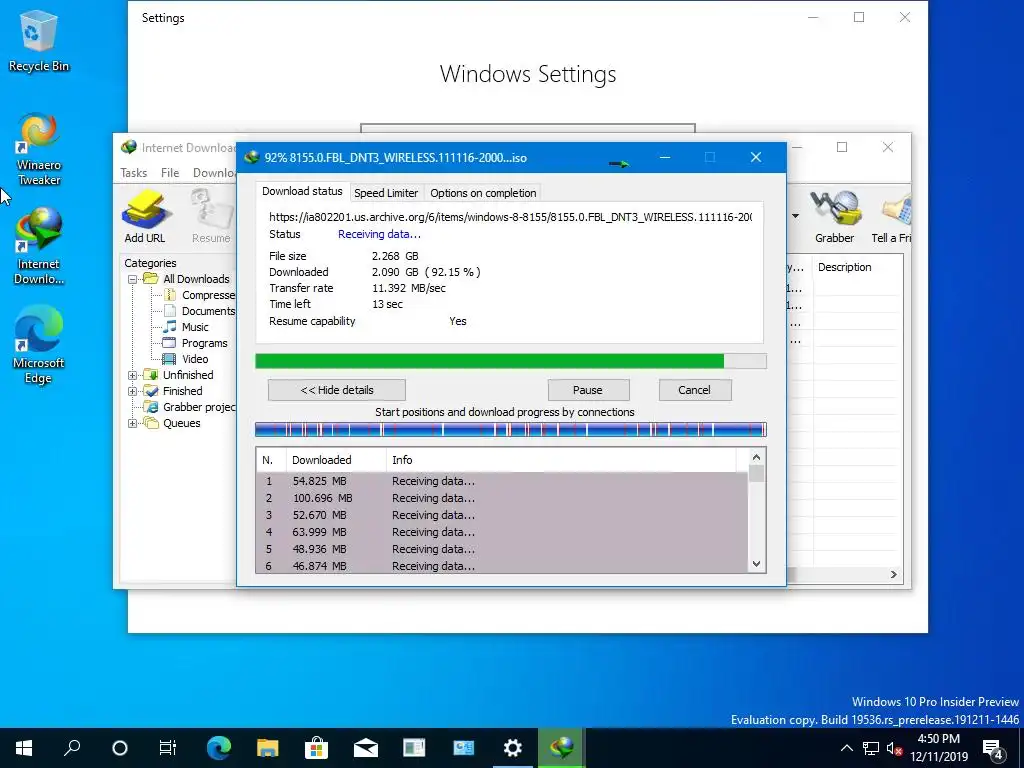Click the Description column header
This screenshot has height=768, width=1024.
click(x=857, y=267)
